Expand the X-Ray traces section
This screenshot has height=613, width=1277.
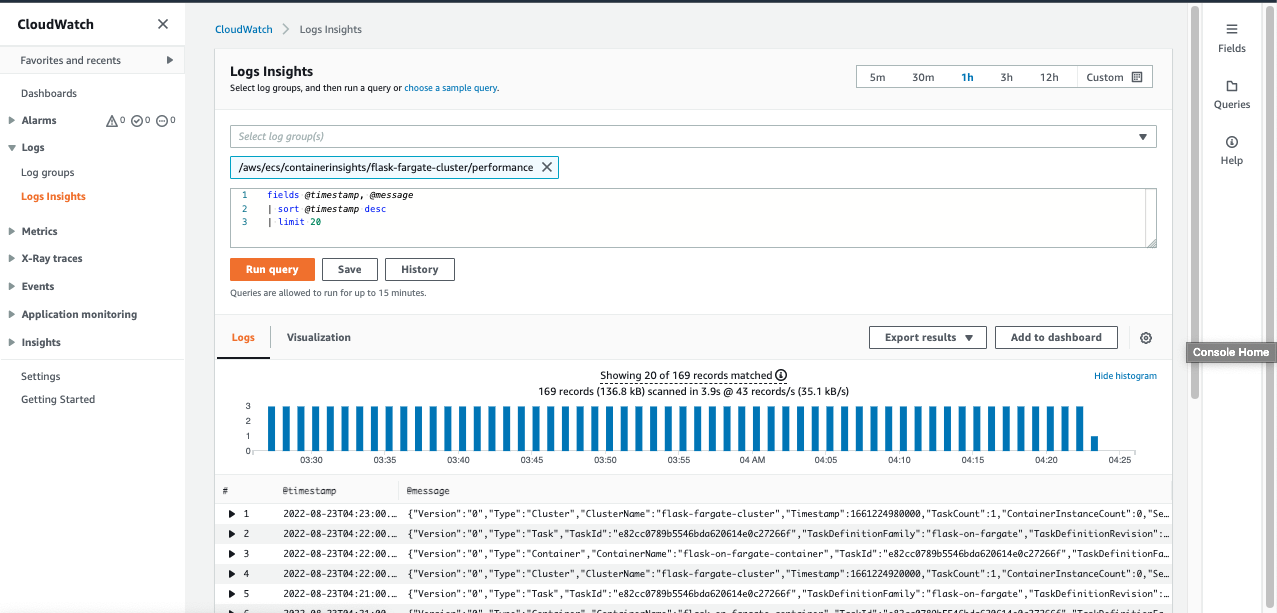pyautogui.click(x=12, y=258)
